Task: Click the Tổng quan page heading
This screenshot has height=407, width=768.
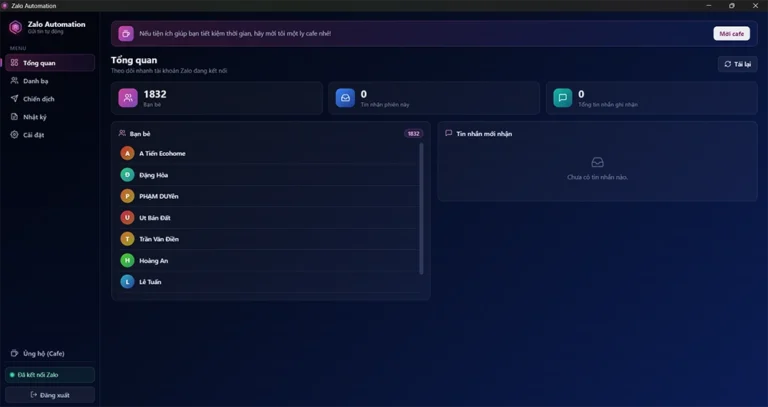Action: point(134,60)
